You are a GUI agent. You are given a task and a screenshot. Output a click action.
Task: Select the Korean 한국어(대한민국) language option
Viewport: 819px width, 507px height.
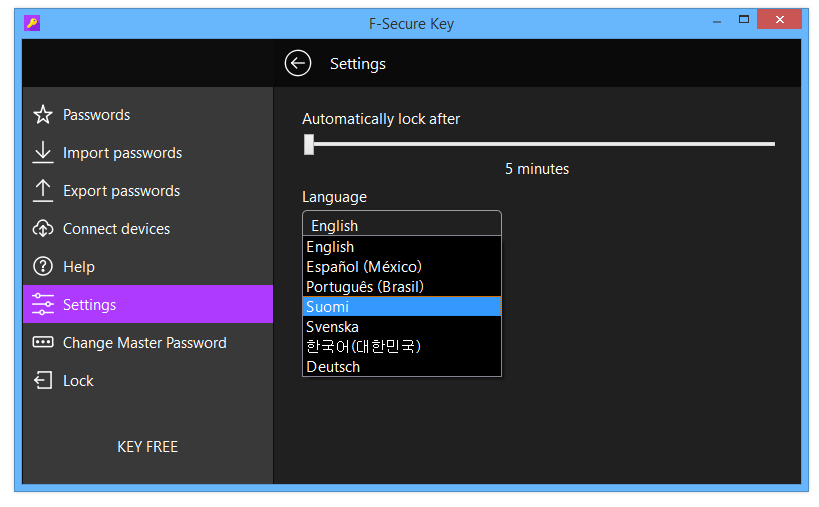tap(402, 346)
